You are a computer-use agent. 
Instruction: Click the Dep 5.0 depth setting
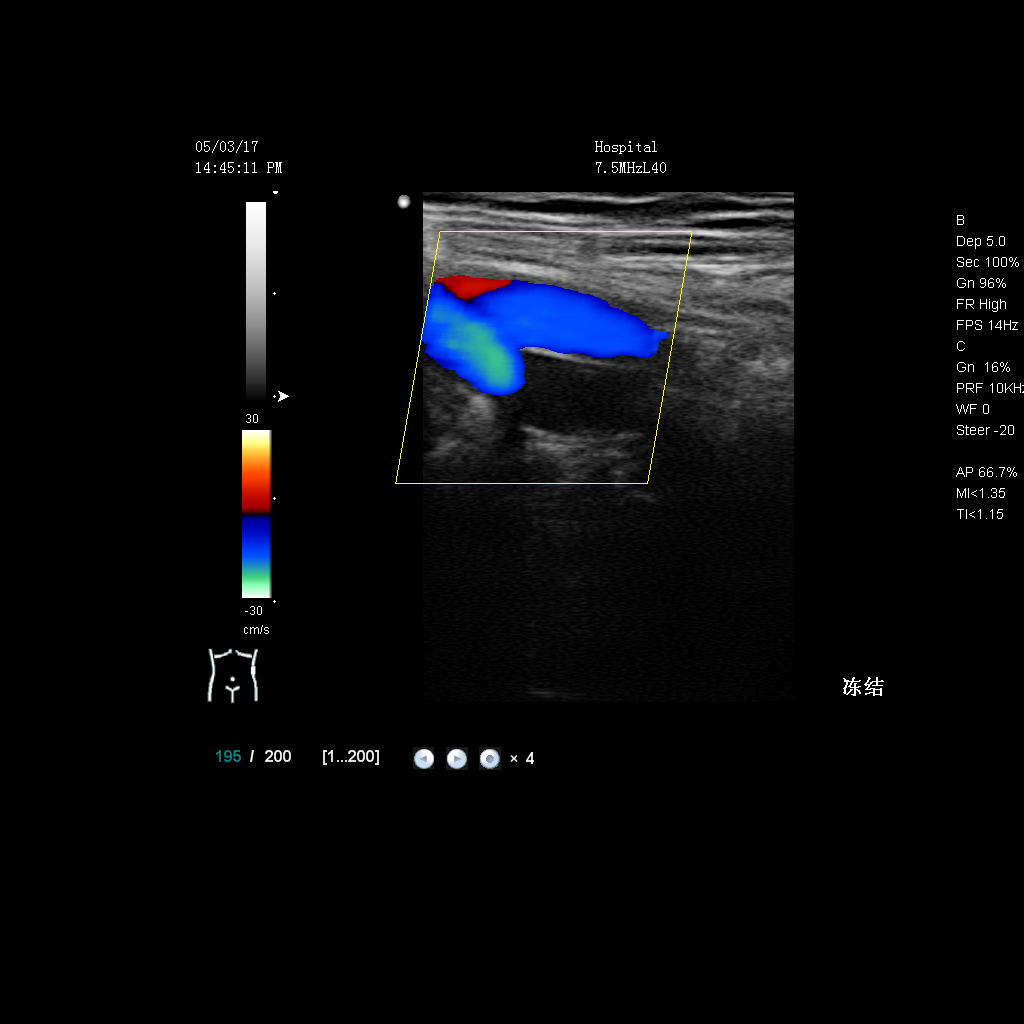pos(980,241)
